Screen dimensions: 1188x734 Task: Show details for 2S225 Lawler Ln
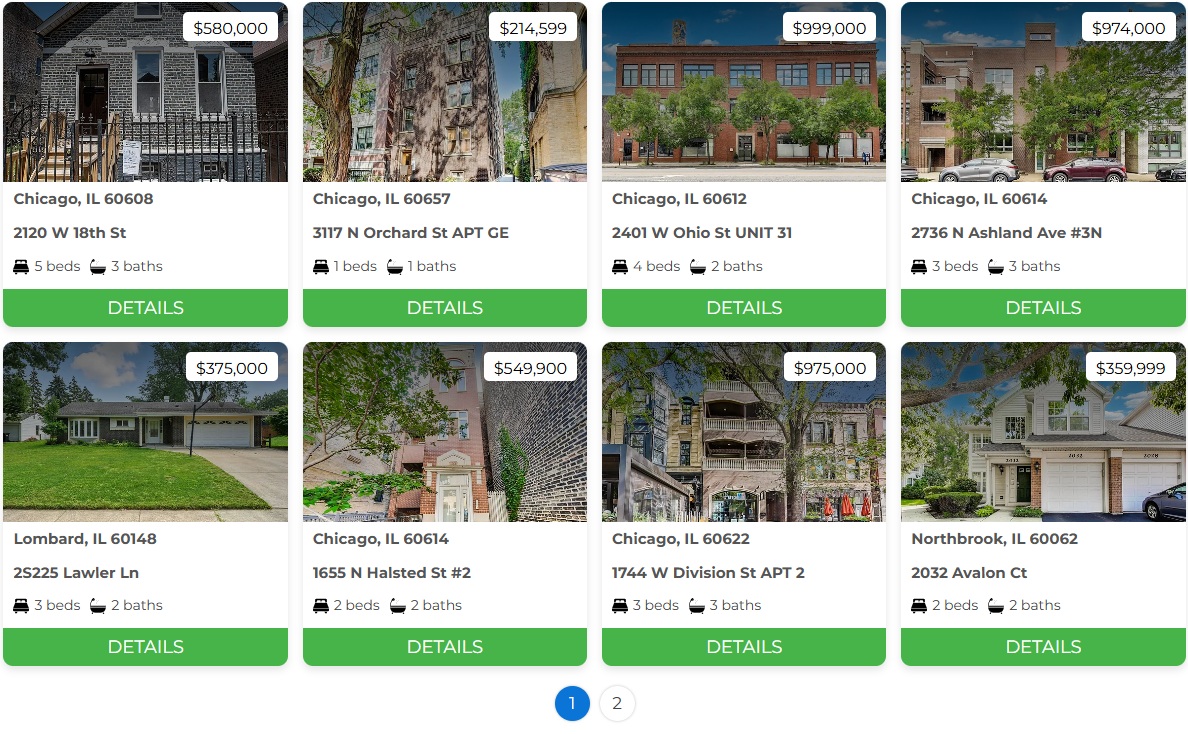[x=145, y=647]
